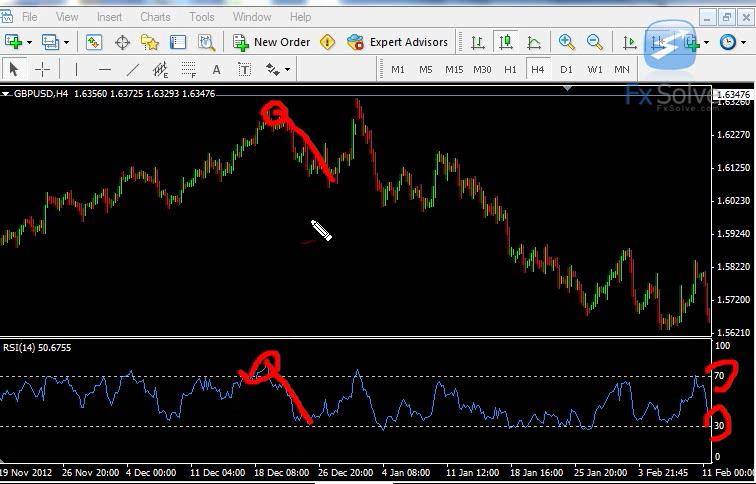The height and width of the screenshot is (484, 756).
Task: Select the trendline drawing tool
Action: (x=133, y=69)
